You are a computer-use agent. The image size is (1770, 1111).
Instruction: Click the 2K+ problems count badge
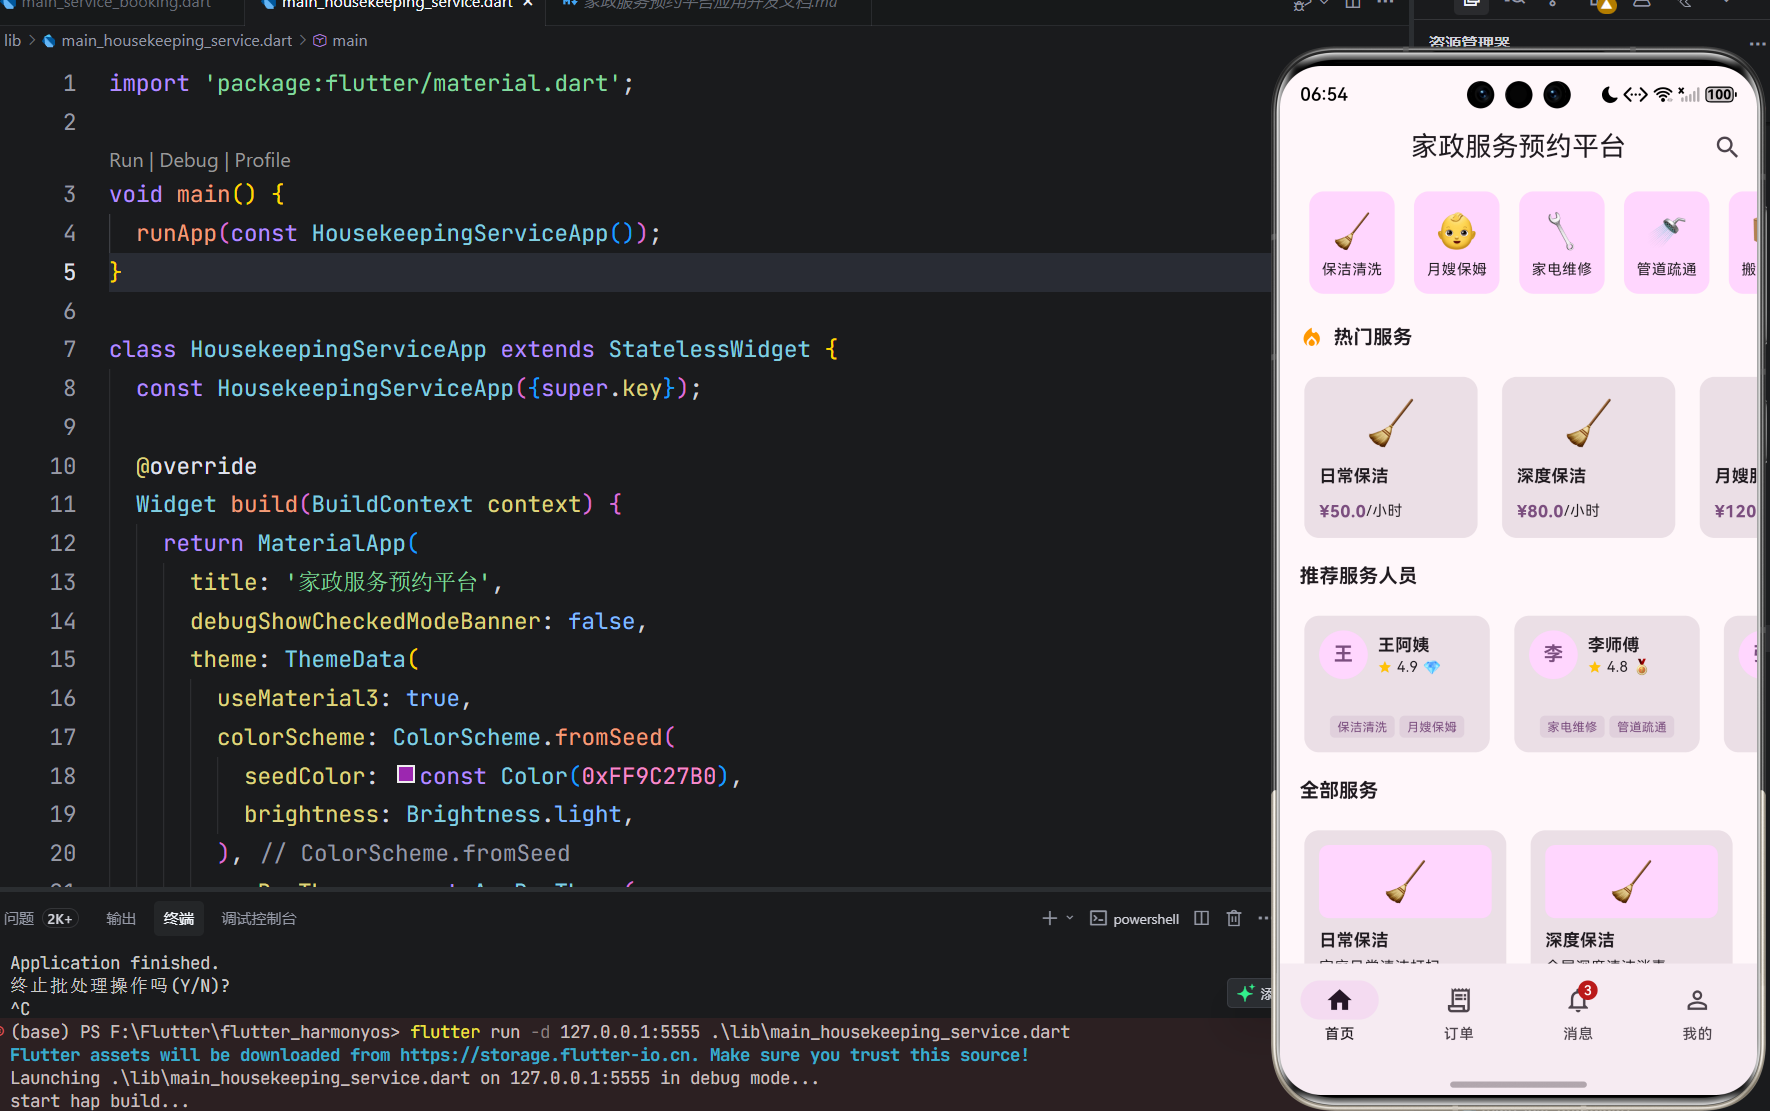pyautogui.click(x=59, y=918)
